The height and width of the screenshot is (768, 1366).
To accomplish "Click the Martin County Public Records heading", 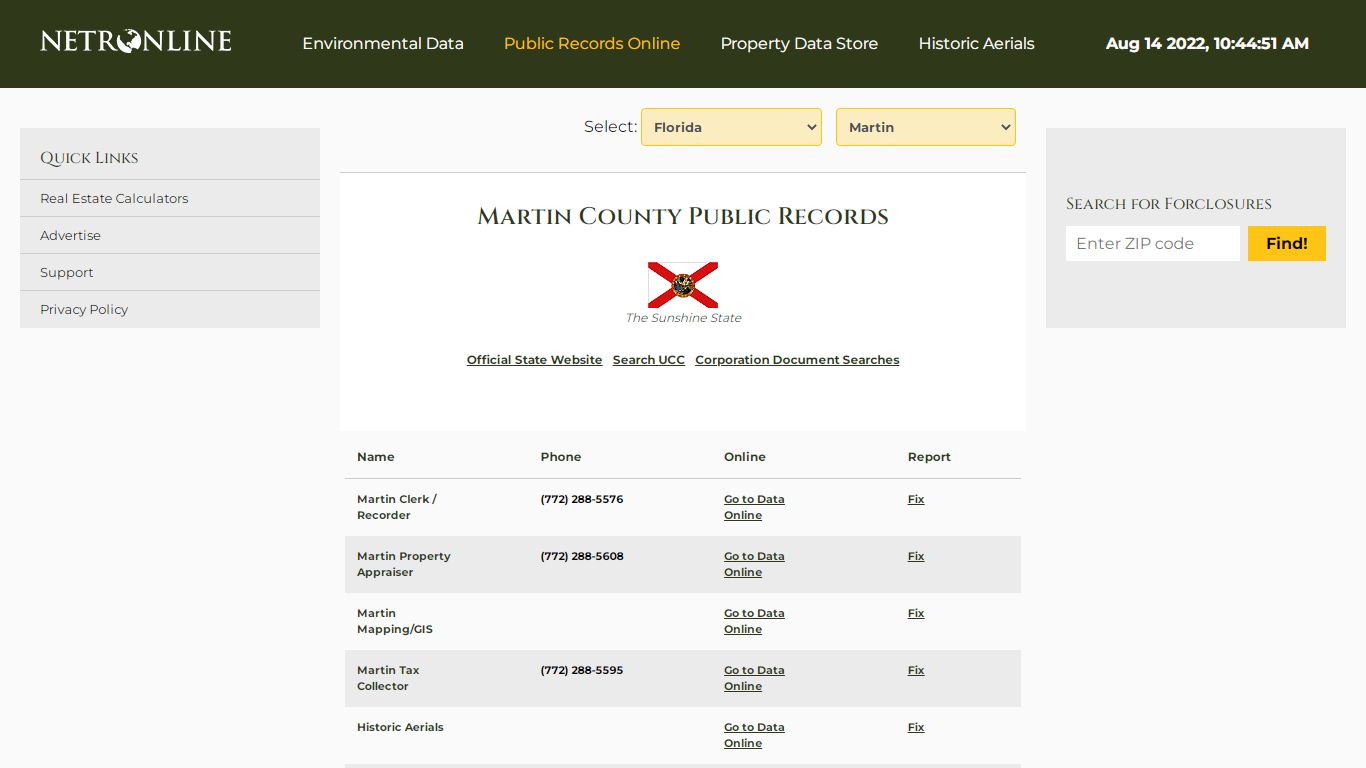I will point(683,216).
